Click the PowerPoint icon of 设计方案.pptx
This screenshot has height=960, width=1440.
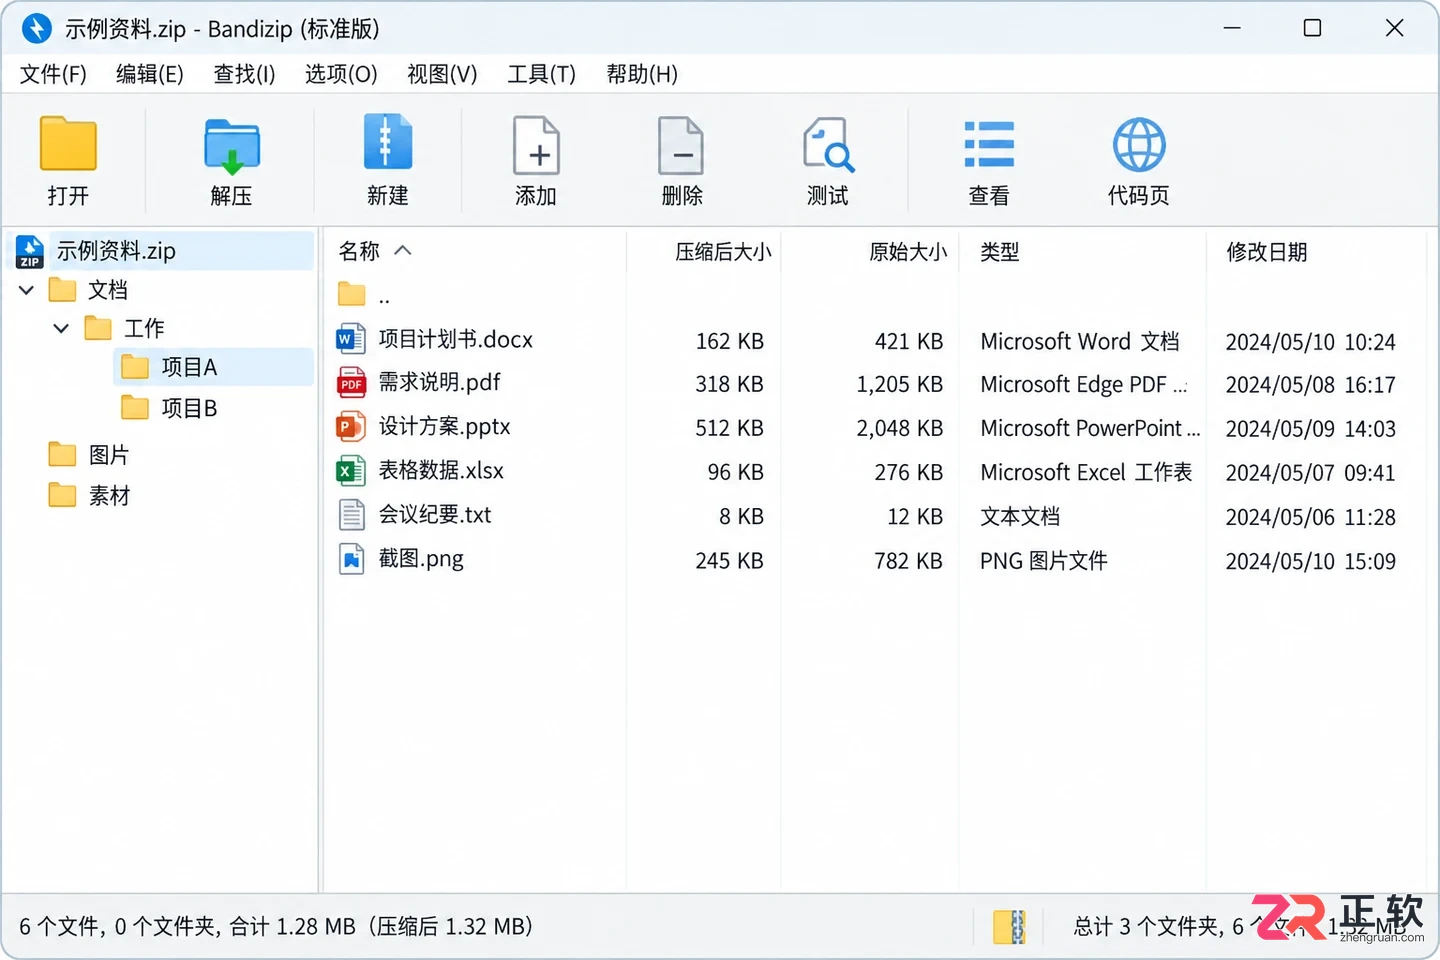(x=351, y=427)
